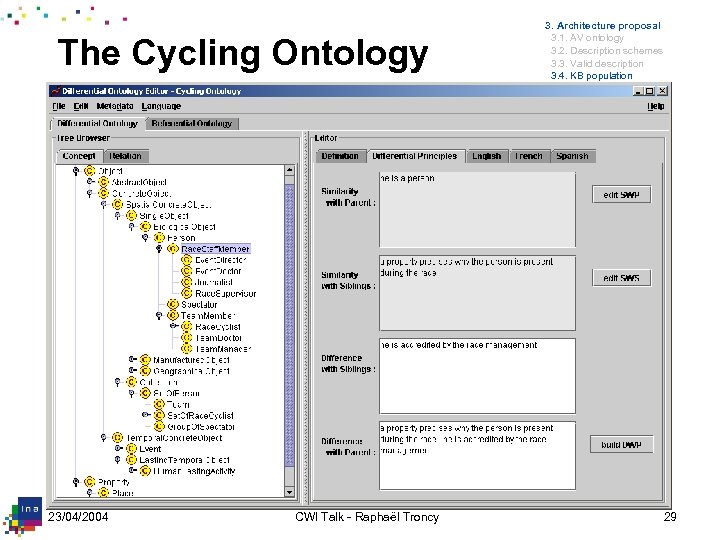
Task: Switch to the Relation tab
Action: 125,156
